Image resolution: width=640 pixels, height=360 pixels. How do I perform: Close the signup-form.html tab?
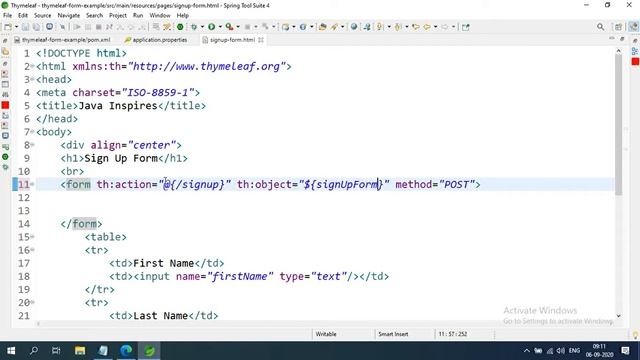tap(261, 40)
